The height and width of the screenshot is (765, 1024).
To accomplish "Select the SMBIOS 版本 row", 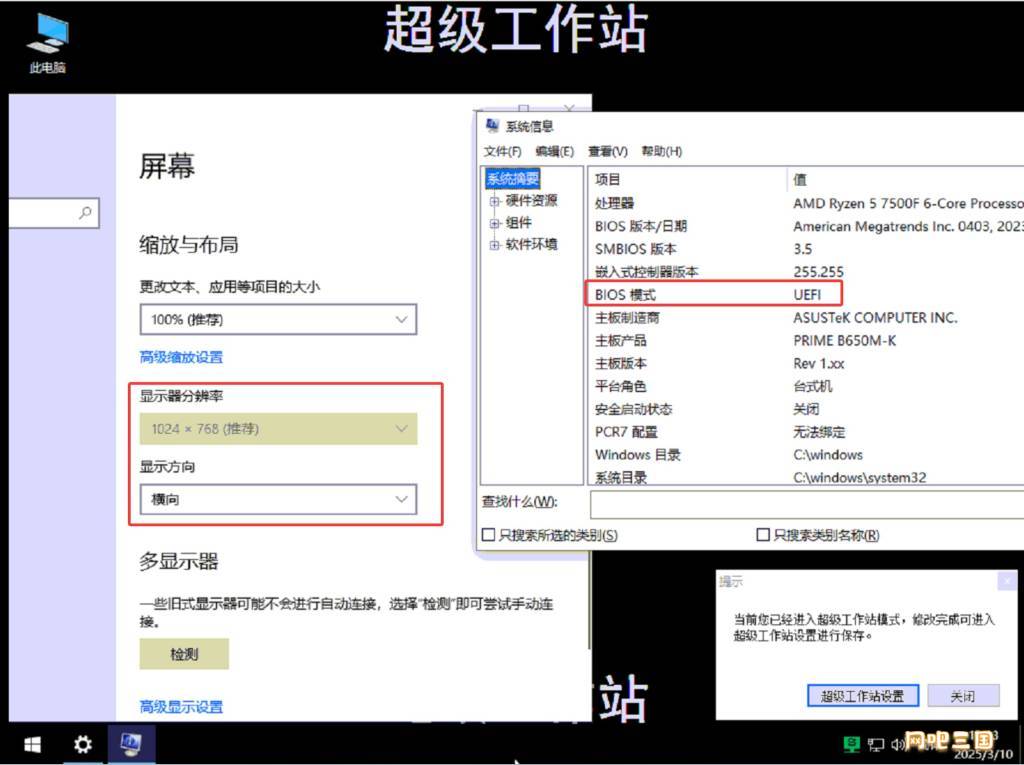I will click(x=807, y=249).
